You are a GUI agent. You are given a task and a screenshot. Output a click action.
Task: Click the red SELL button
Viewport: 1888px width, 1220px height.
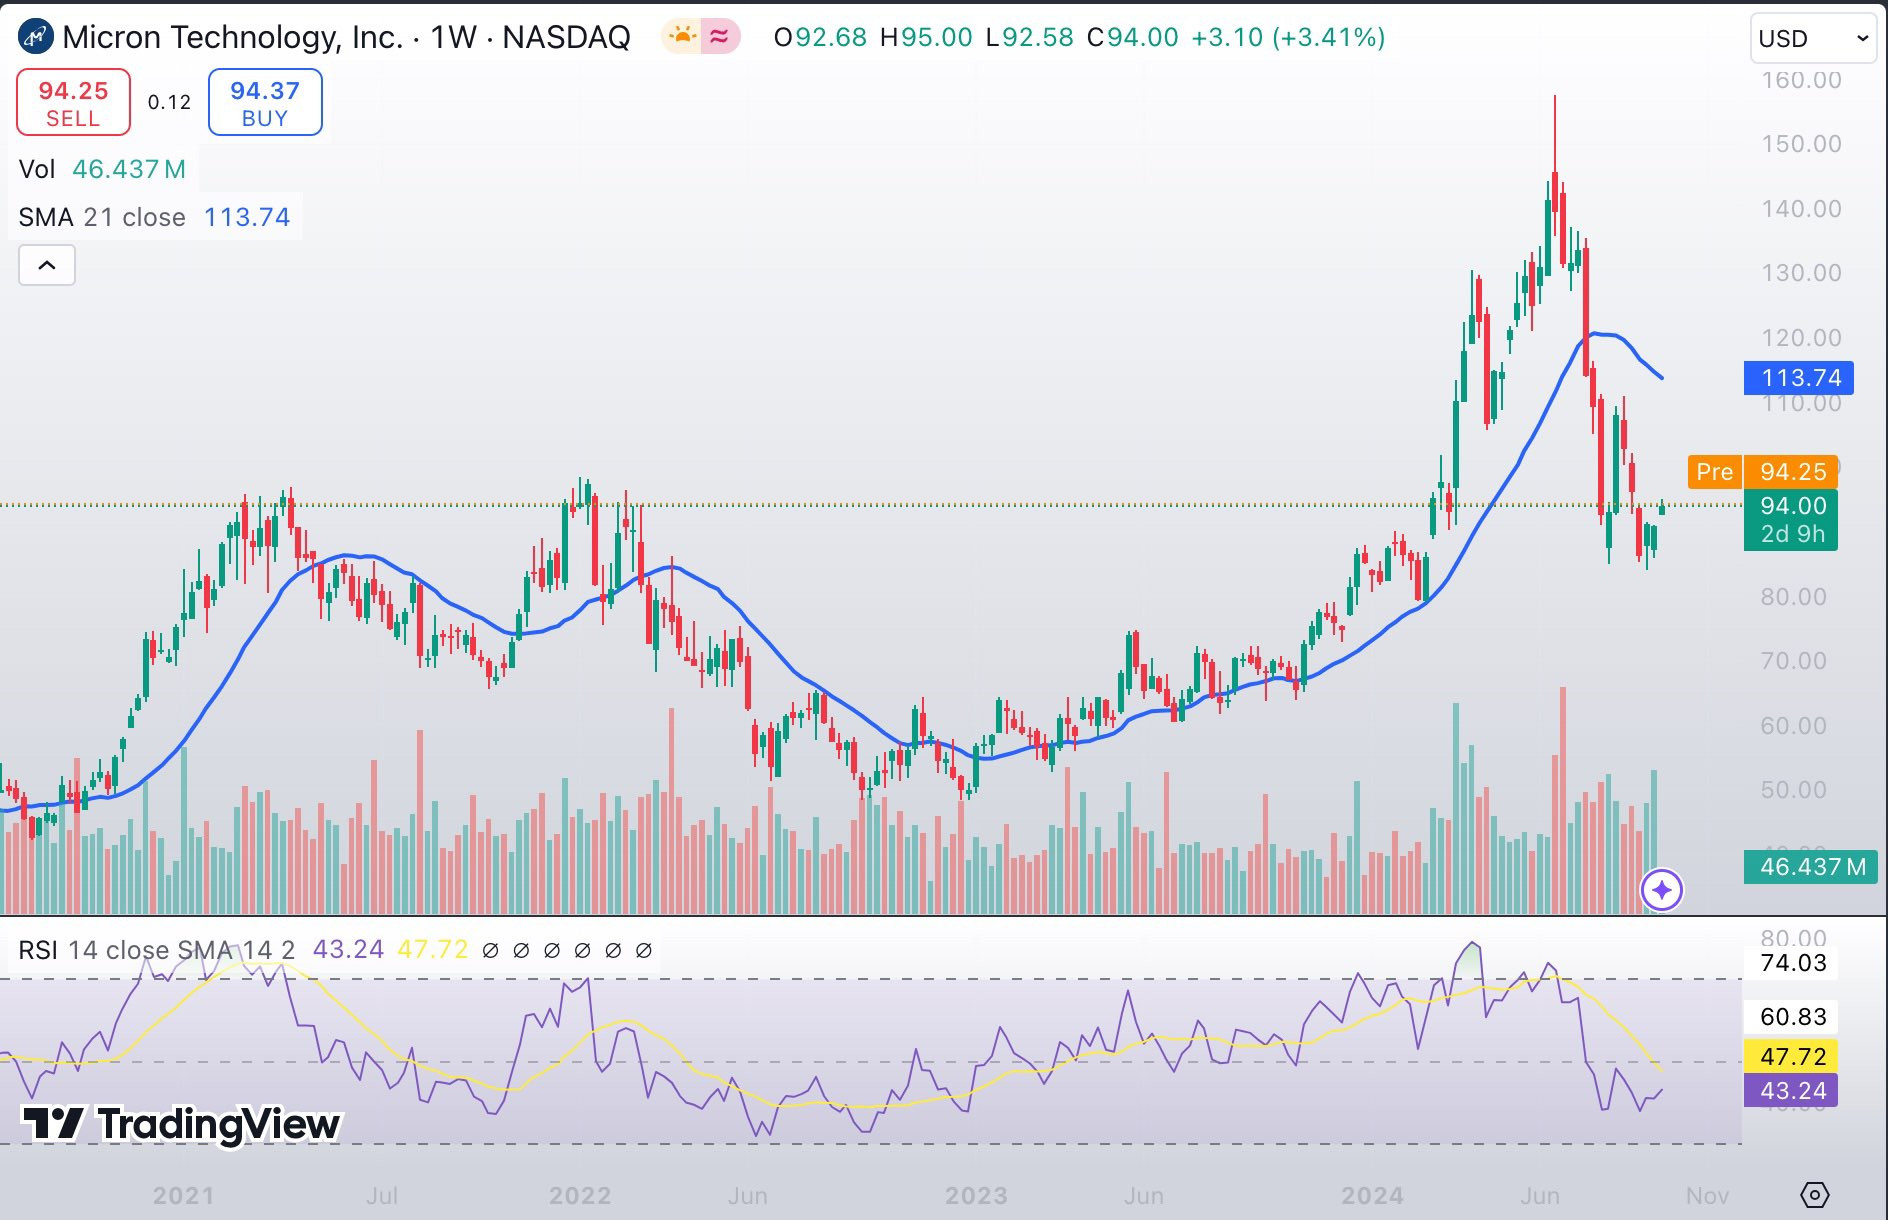click(x=73, y=102)
